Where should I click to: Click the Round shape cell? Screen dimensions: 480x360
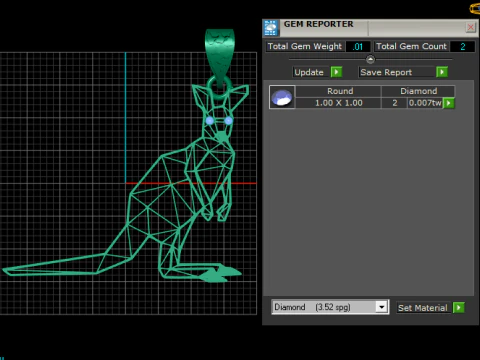(339, 91)
